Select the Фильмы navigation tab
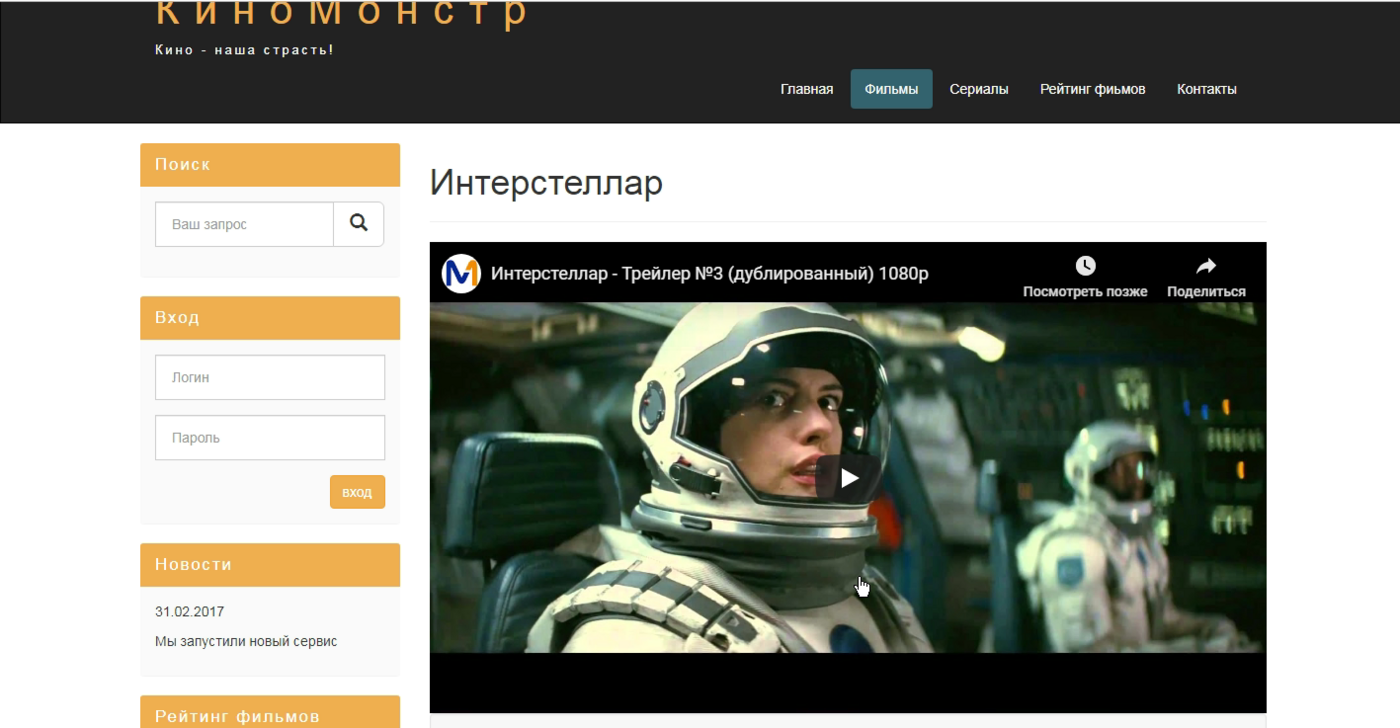1400x728 pixels. [891, 89]
